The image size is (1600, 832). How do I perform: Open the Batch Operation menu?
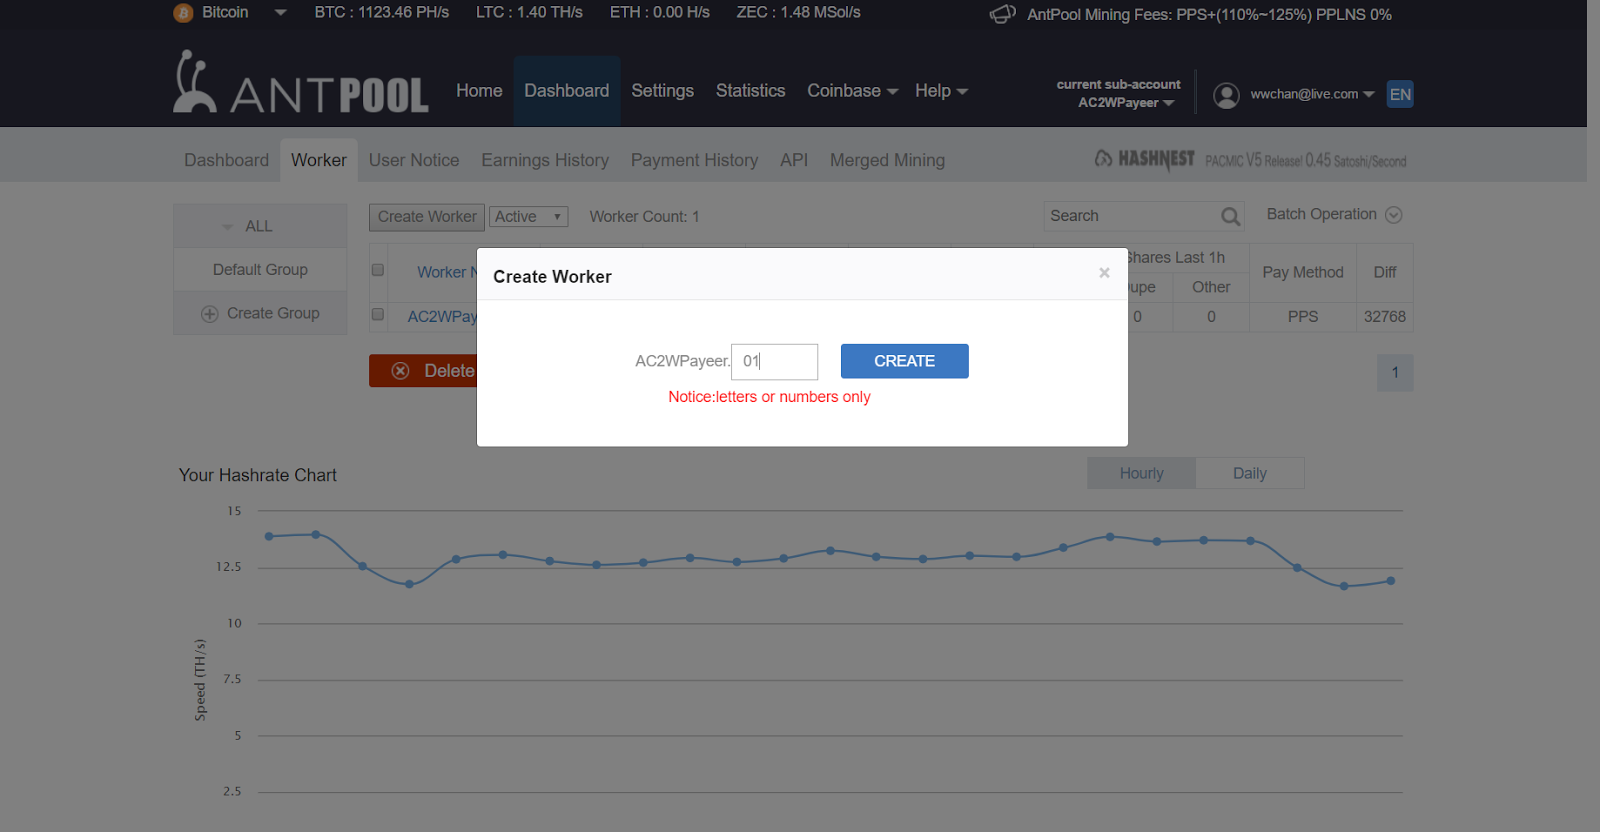coord(1334,215)
